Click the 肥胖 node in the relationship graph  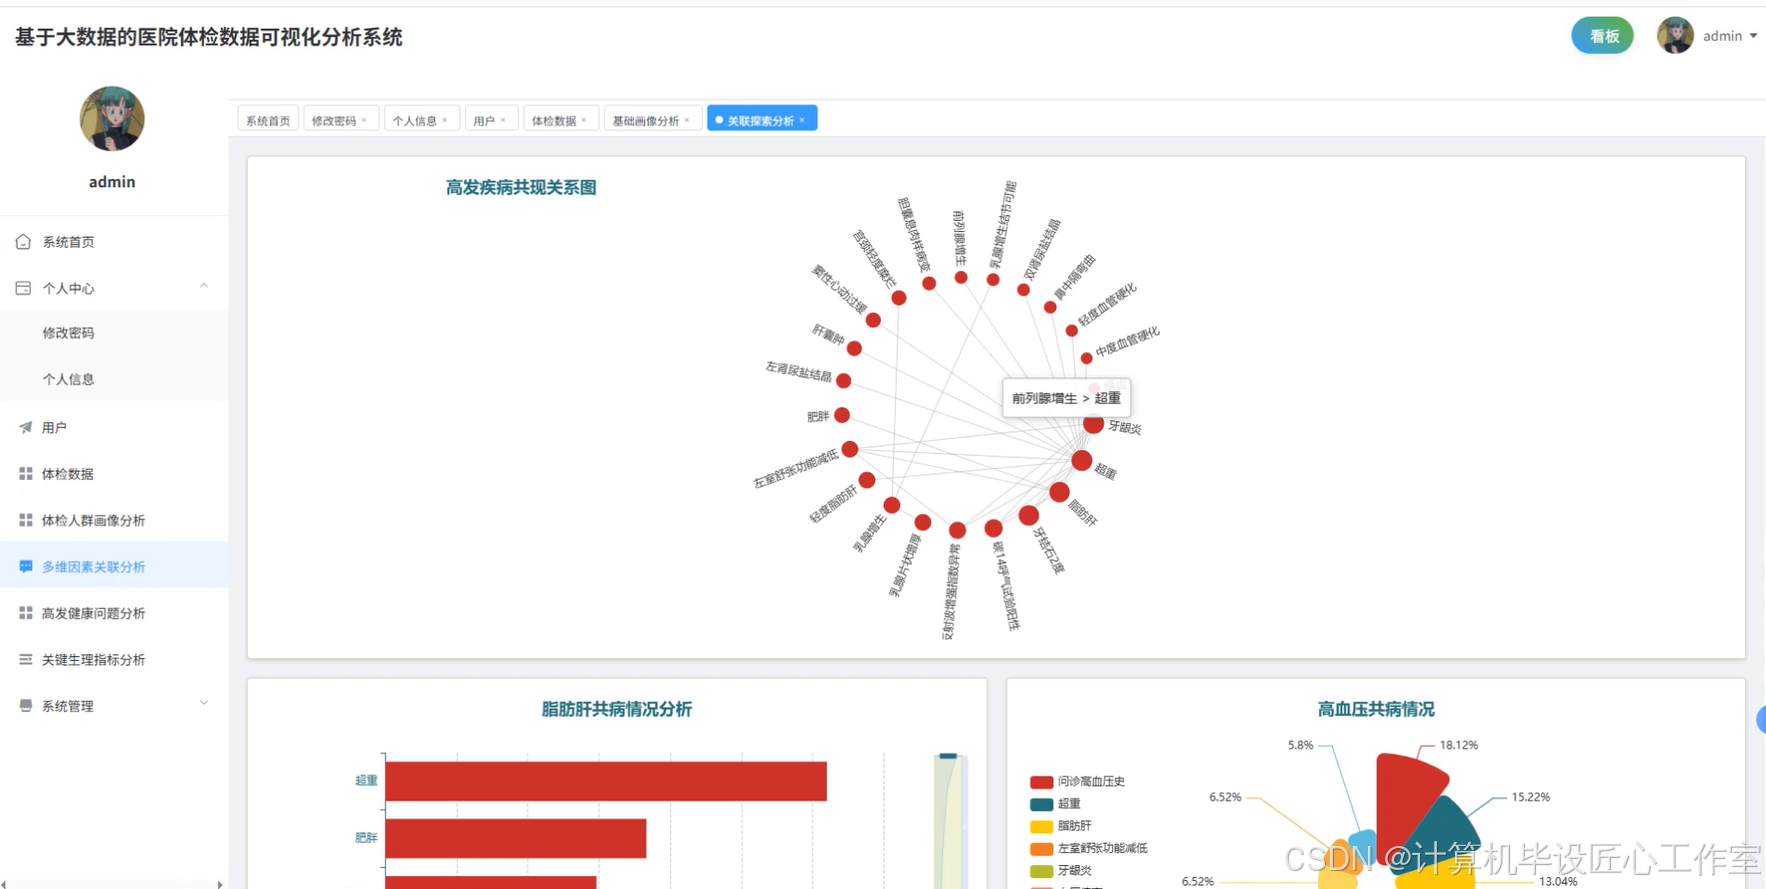[842, 415]
